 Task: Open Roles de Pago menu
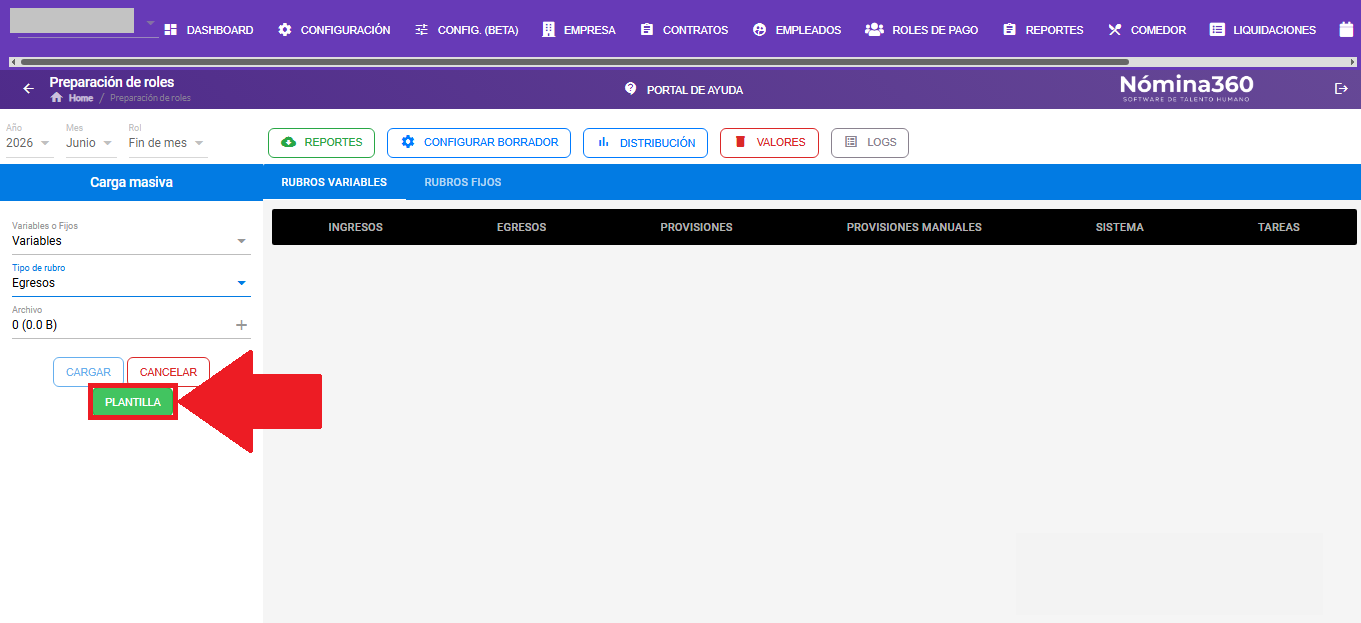[x=922, y=30]
